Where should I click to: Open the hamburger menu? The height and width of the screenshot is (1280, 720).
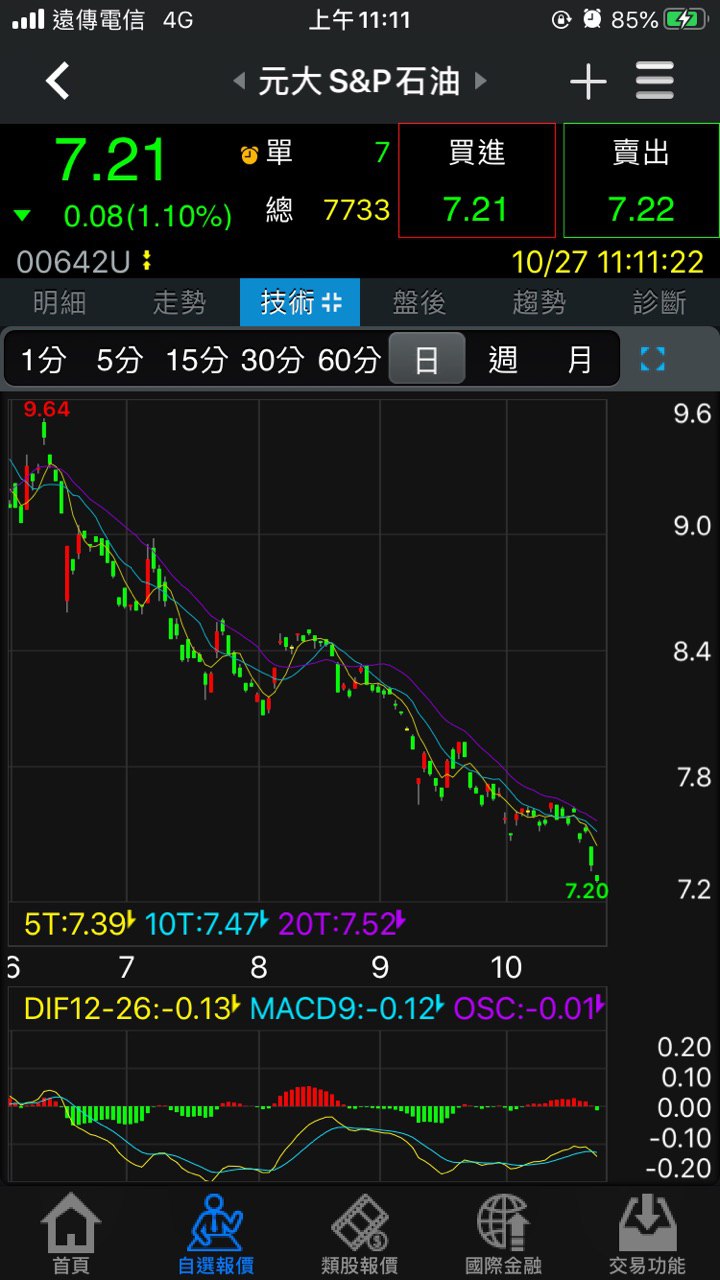coord(655,81)
